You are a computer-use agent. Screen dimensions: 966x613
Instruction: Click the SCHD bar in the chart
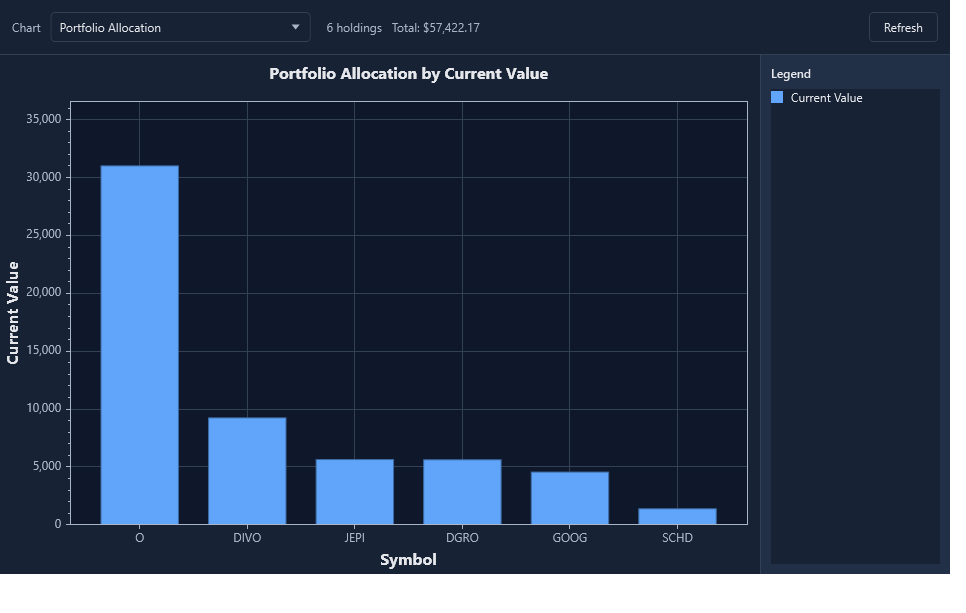pos(677,516)
